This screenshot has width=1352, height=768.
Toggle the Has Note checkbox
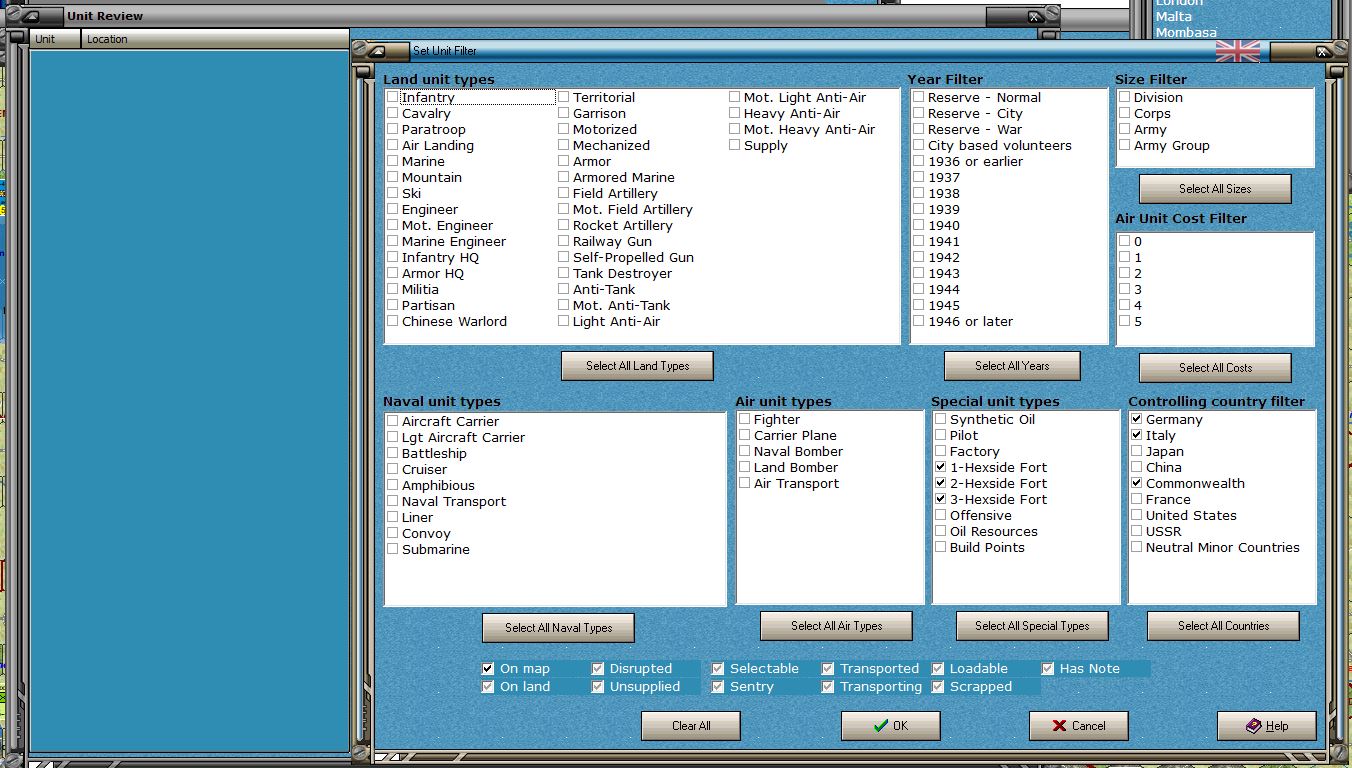tap(1048, 669)
